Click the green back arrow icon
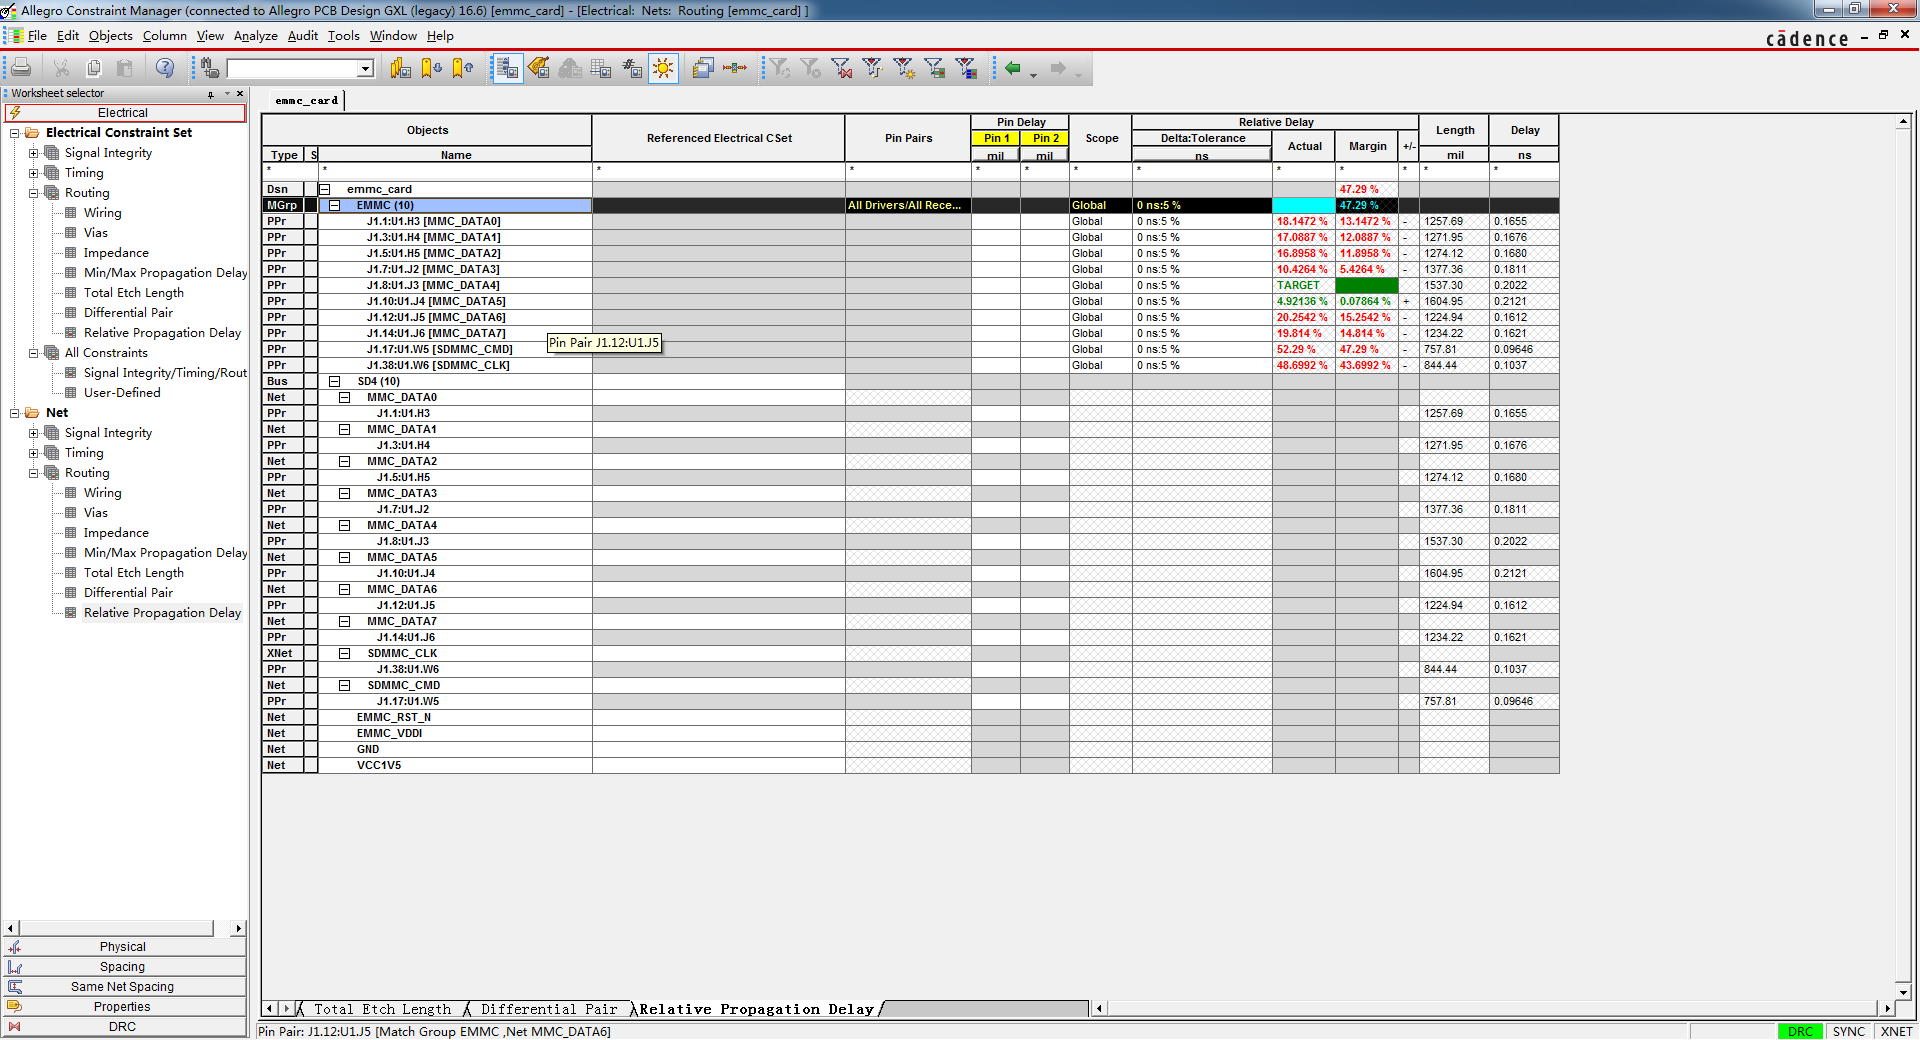 tap(1012, 68)
